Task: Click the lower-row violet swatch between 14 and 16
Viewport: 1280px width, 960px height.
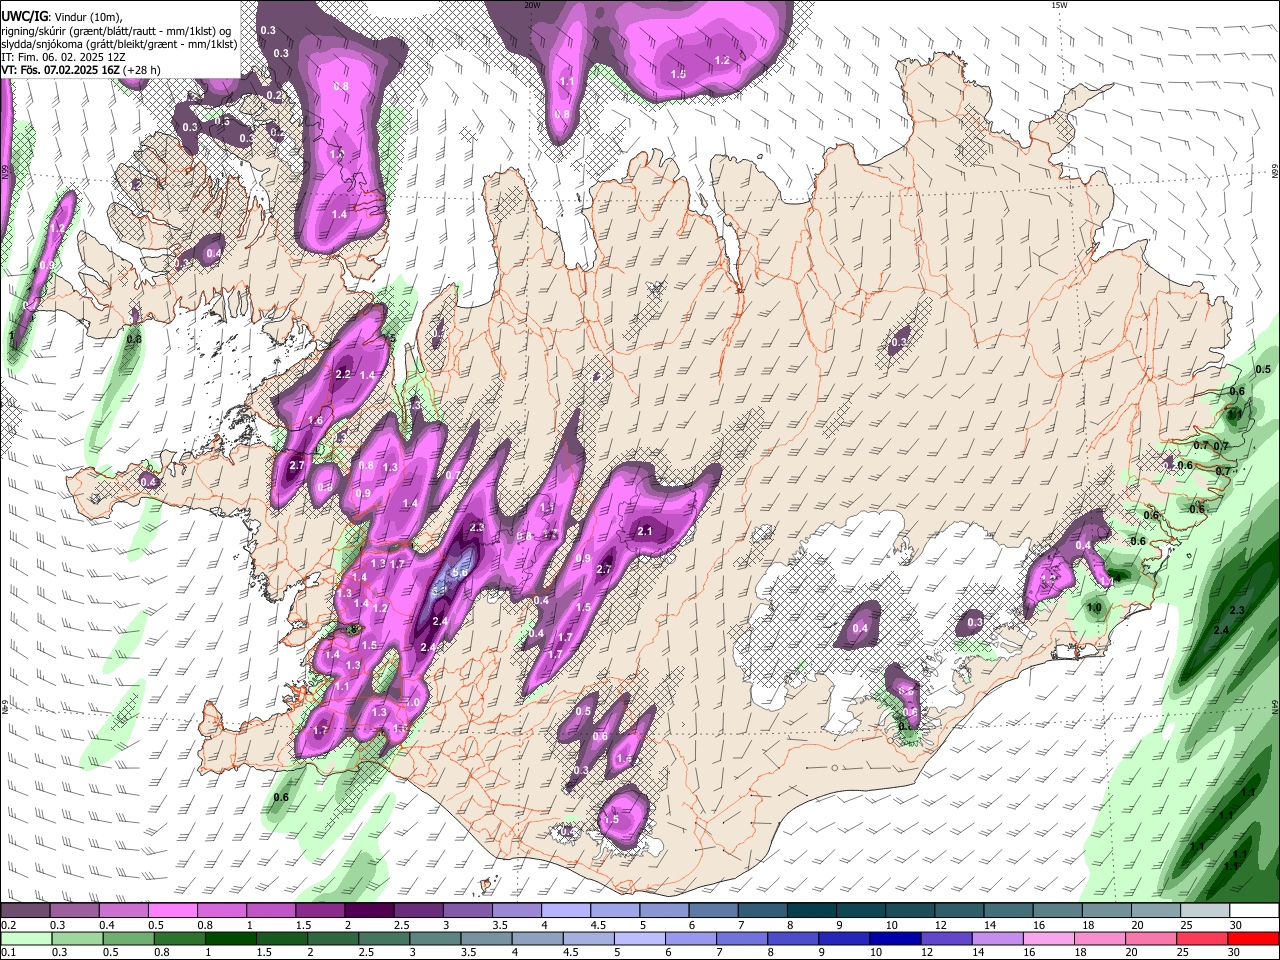Action: pyautogui.click(x=997, y=938)
